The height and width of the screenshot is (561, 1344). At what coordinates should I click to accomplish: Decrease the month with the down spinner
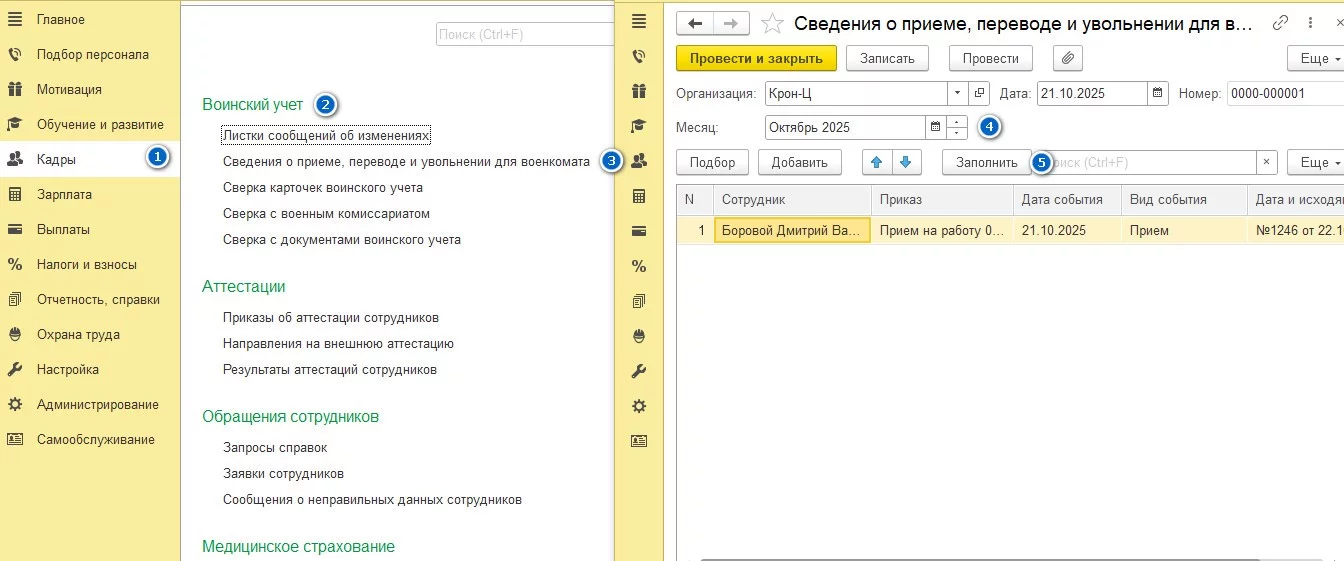(957, 133)
